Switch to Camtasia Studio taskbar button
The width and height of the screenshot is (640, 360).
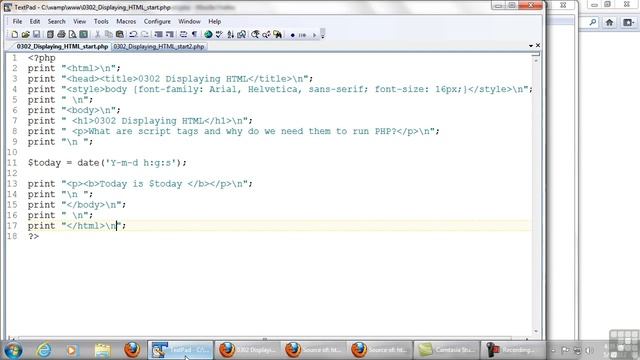point(446,350)
